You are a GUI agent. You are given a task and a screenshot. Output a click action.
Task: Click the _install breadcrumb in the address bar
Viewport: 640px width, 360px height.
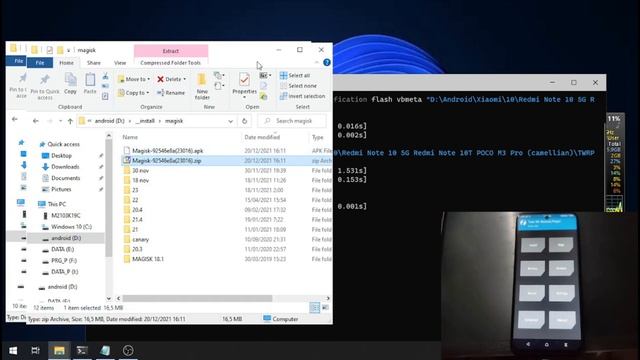[145, 121]
